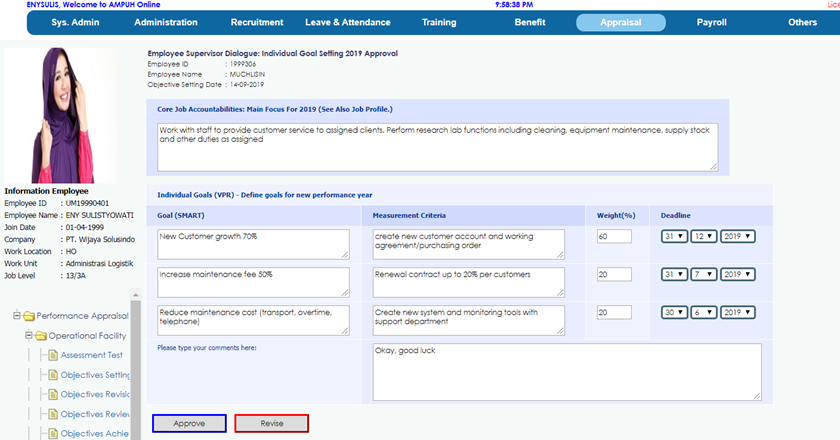Click the Objectives Revision document icon
The height and width of the screenshot is (440, 840).
pos(53,394)
